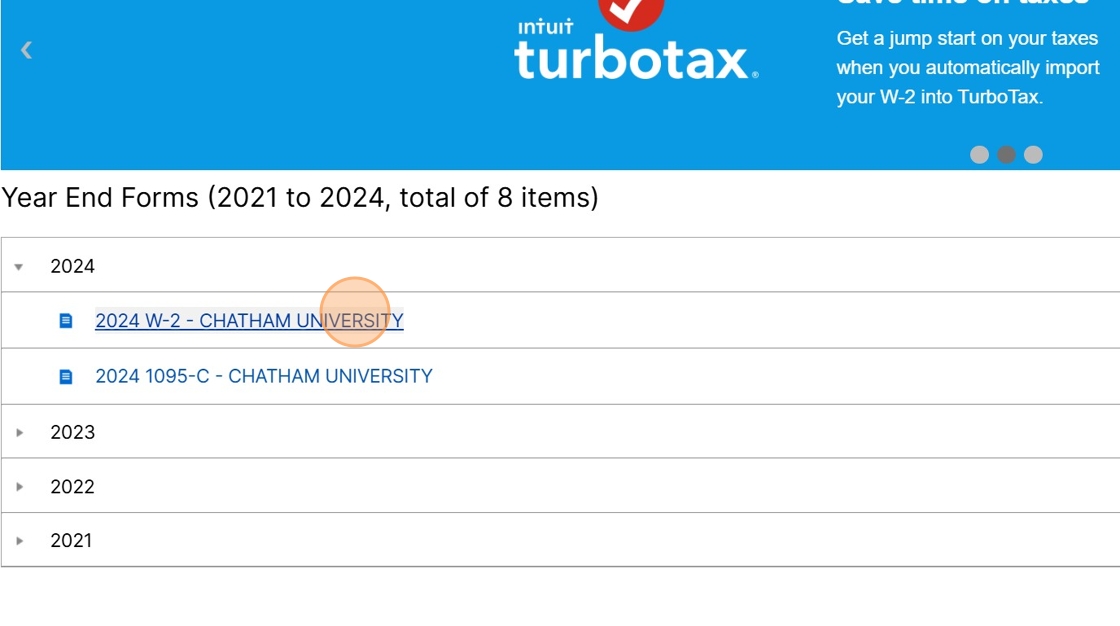This screenshot has height=626, width=1120.
Task: Select the third carousel dot indicator
Action: pyautogui.click(x=1033, y=155)
